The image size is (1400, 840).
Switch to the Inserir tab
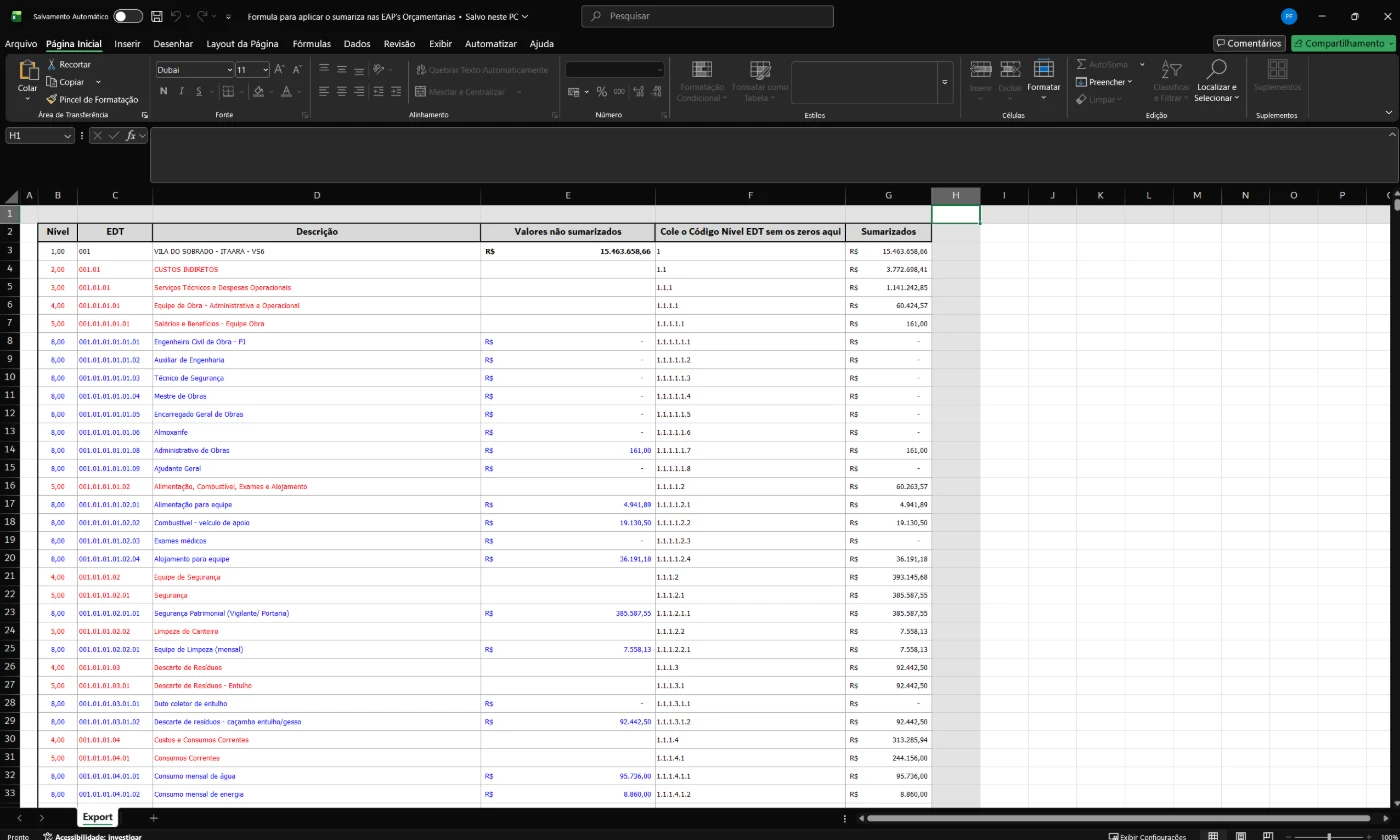[x=127, y=44]
